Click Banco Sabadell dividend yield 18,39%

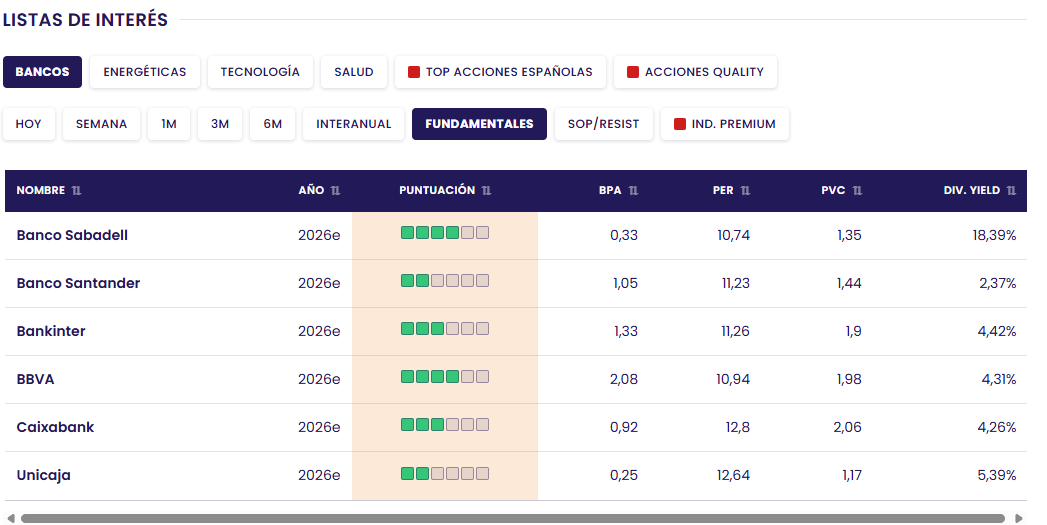(x=994, y=235)
